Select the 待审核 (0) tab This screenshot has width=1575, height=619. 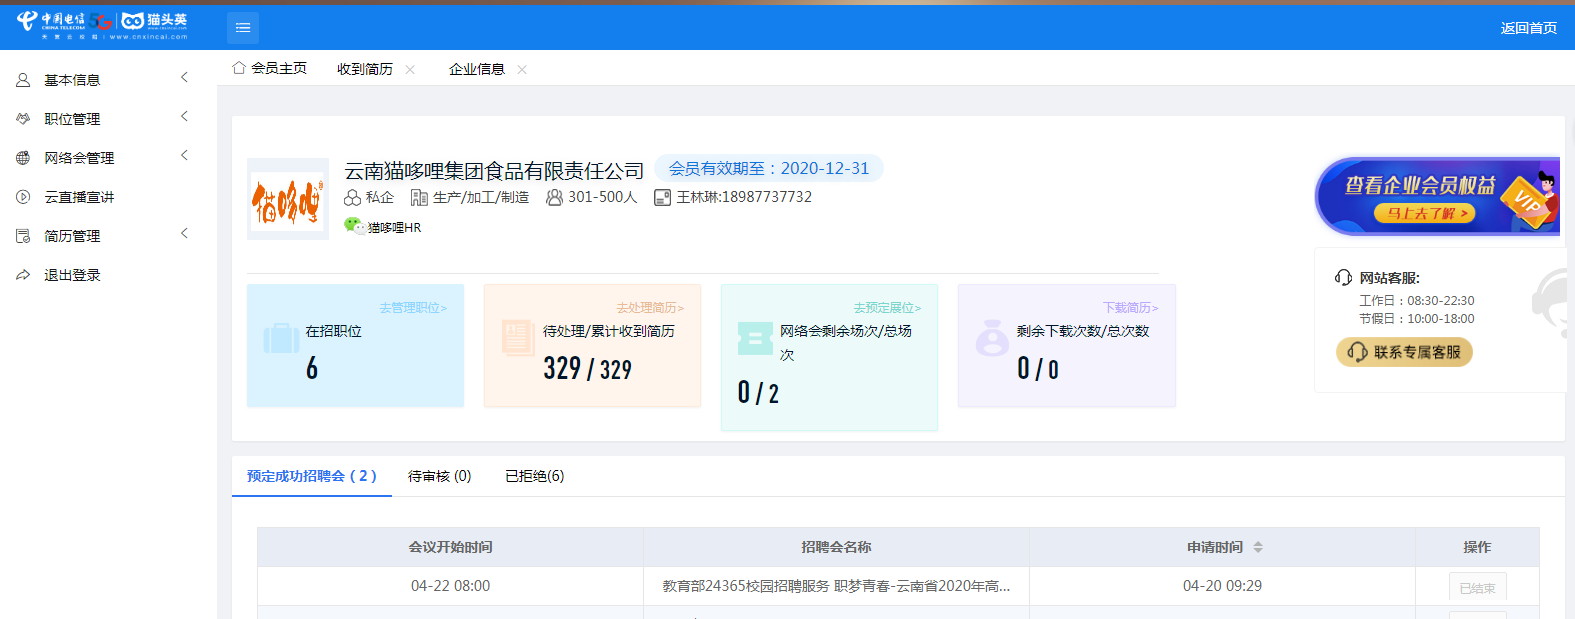440,476
